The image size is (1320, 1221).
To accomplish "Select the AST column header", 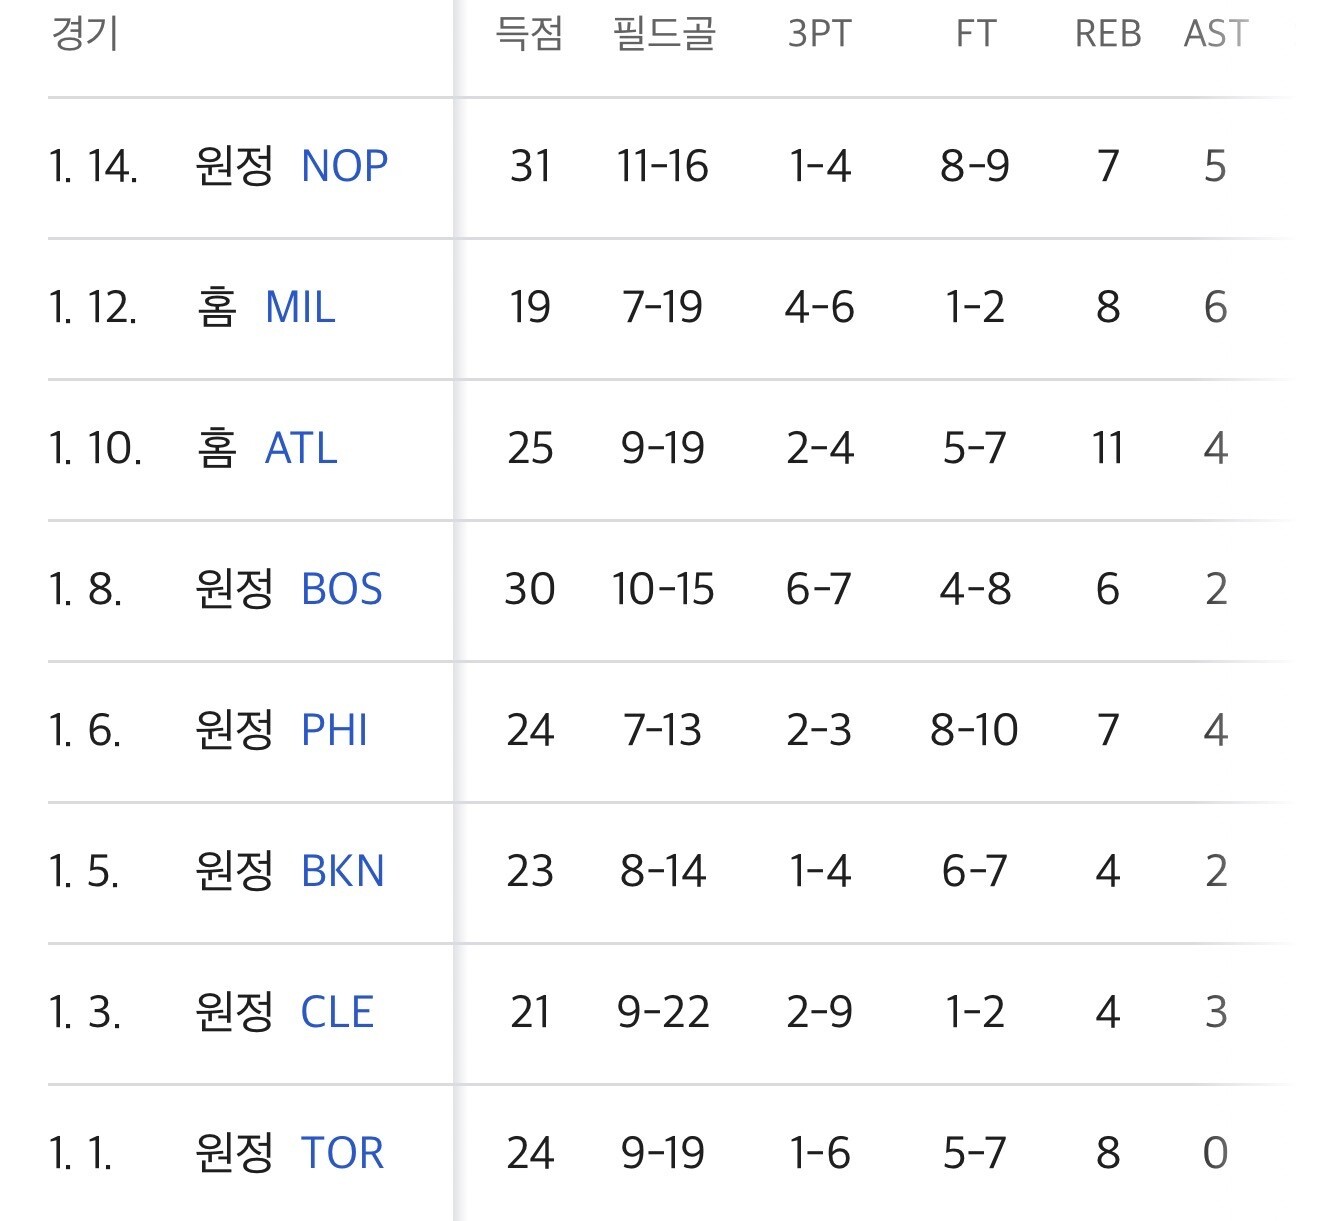I will point(1216,33).
